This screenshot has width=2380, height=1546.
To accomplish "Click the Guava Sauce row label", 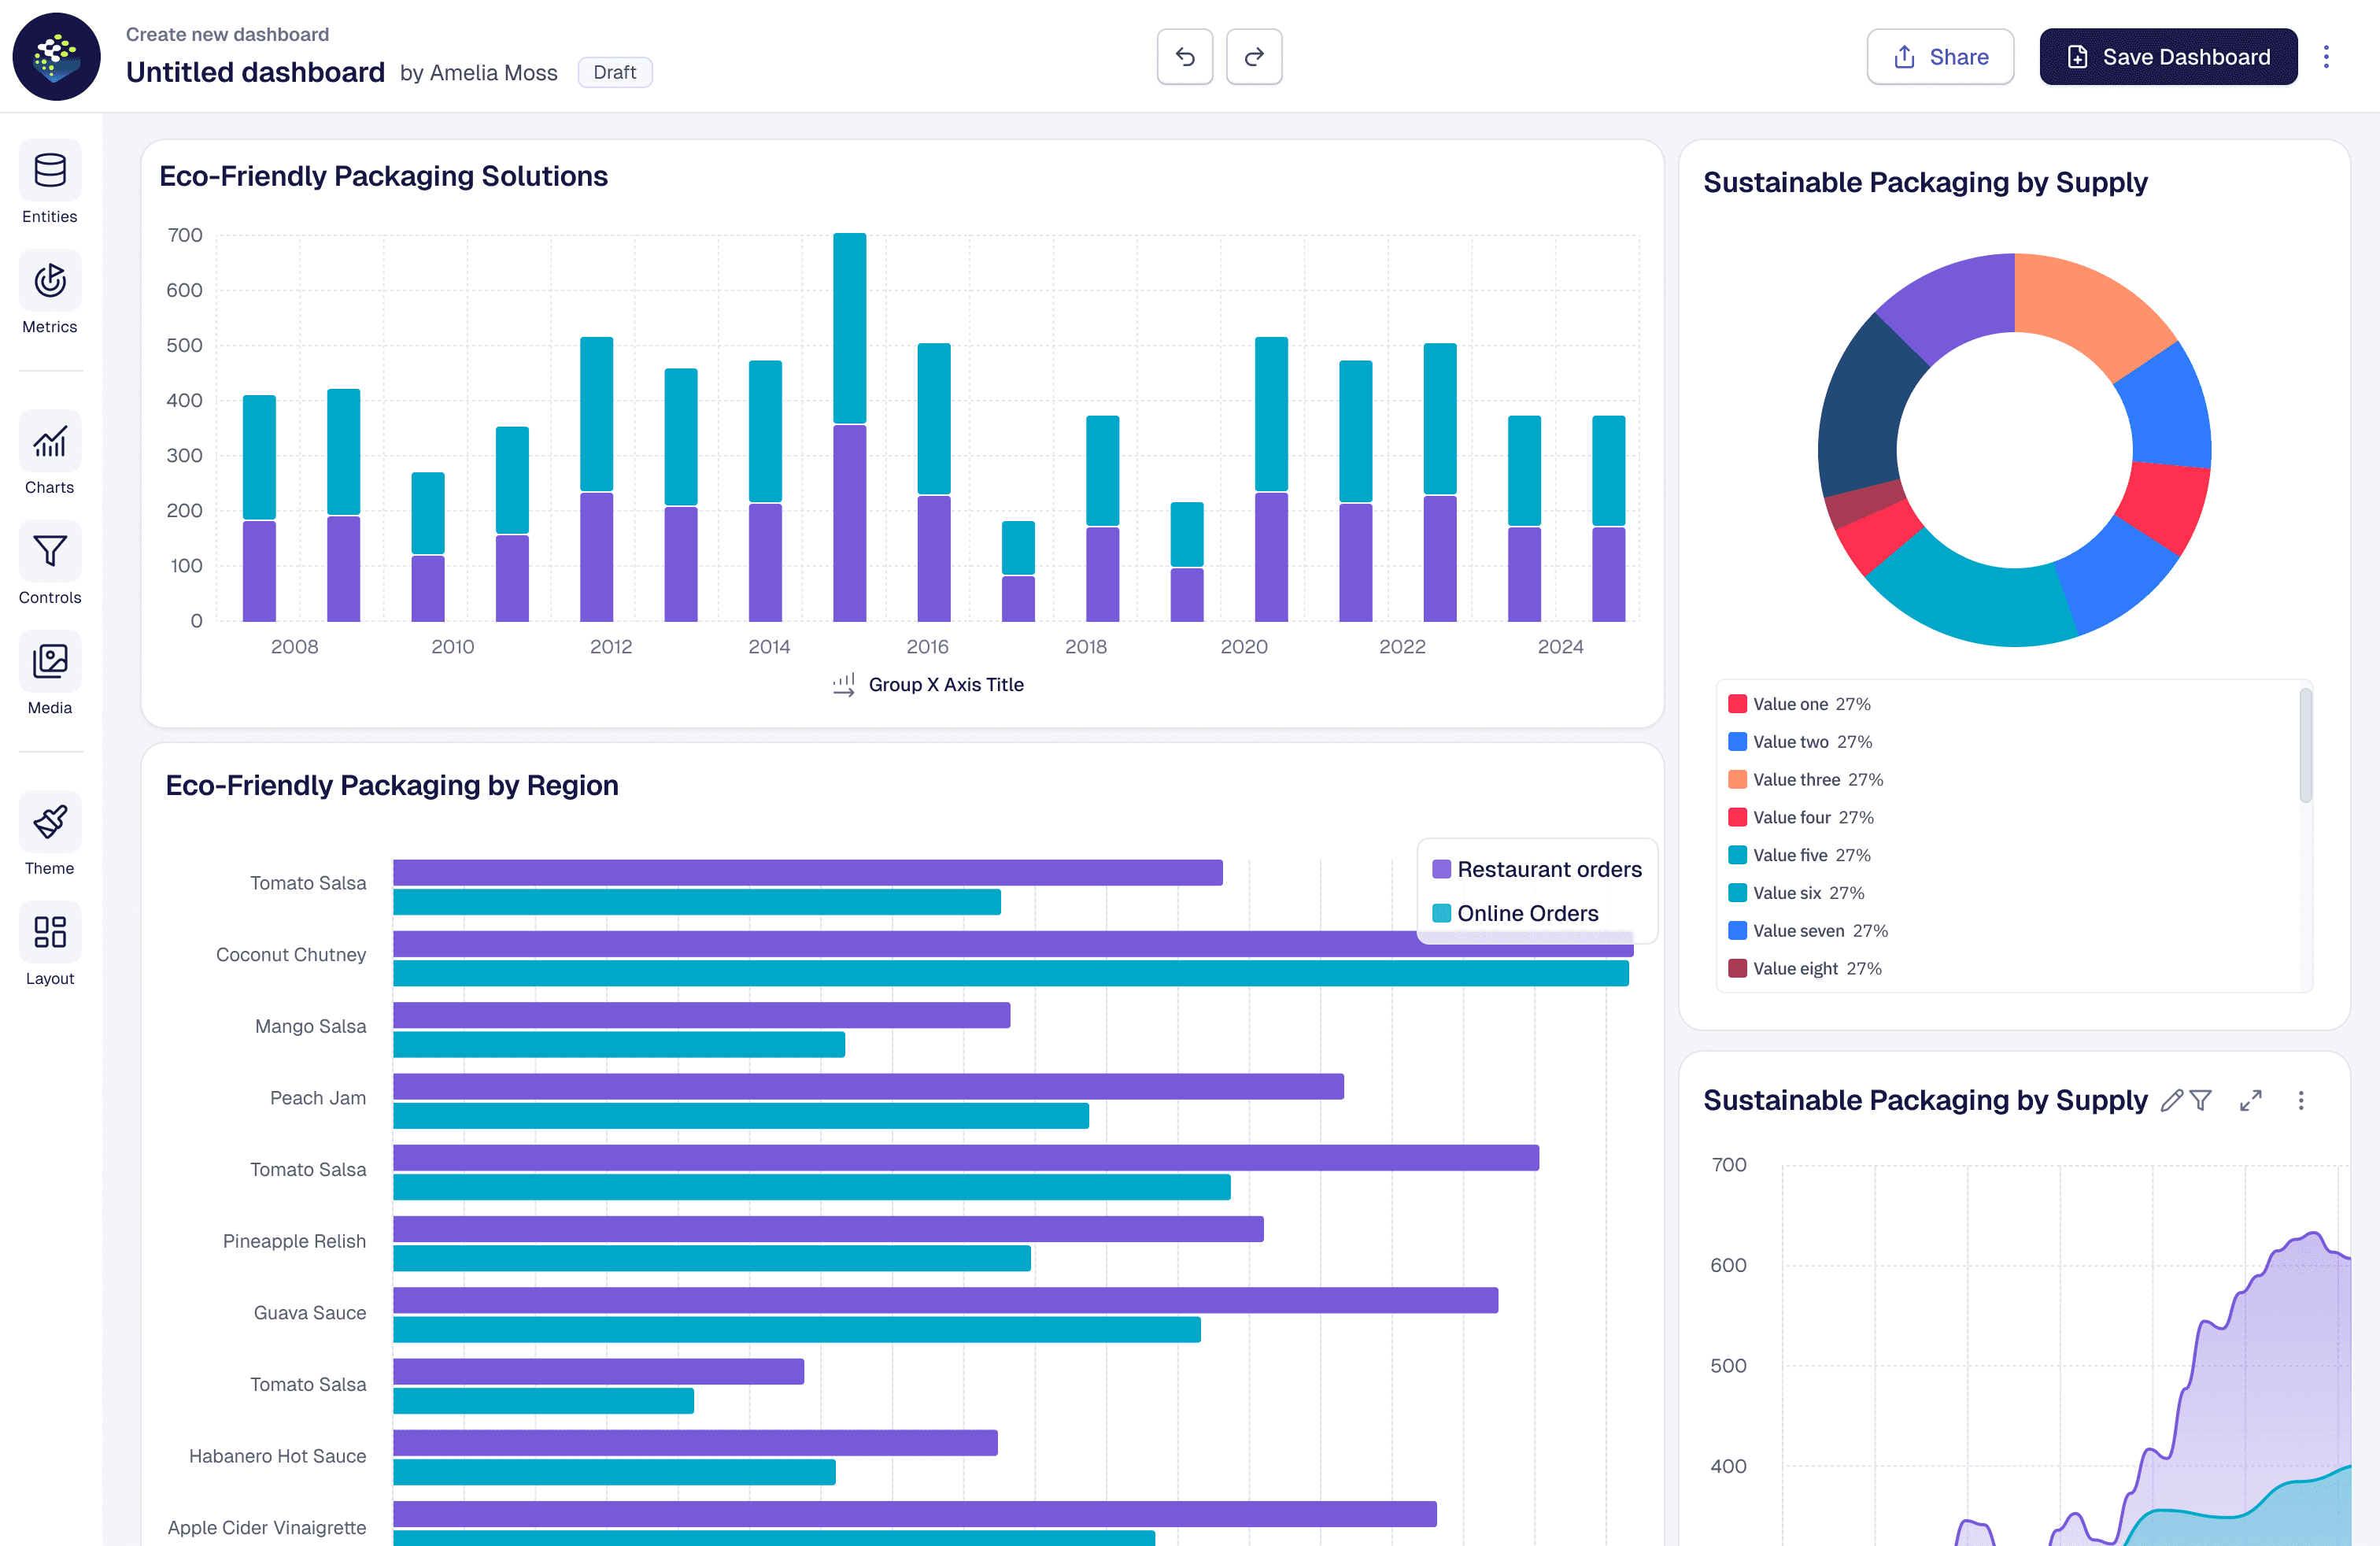I will (x=309, y=1313).
